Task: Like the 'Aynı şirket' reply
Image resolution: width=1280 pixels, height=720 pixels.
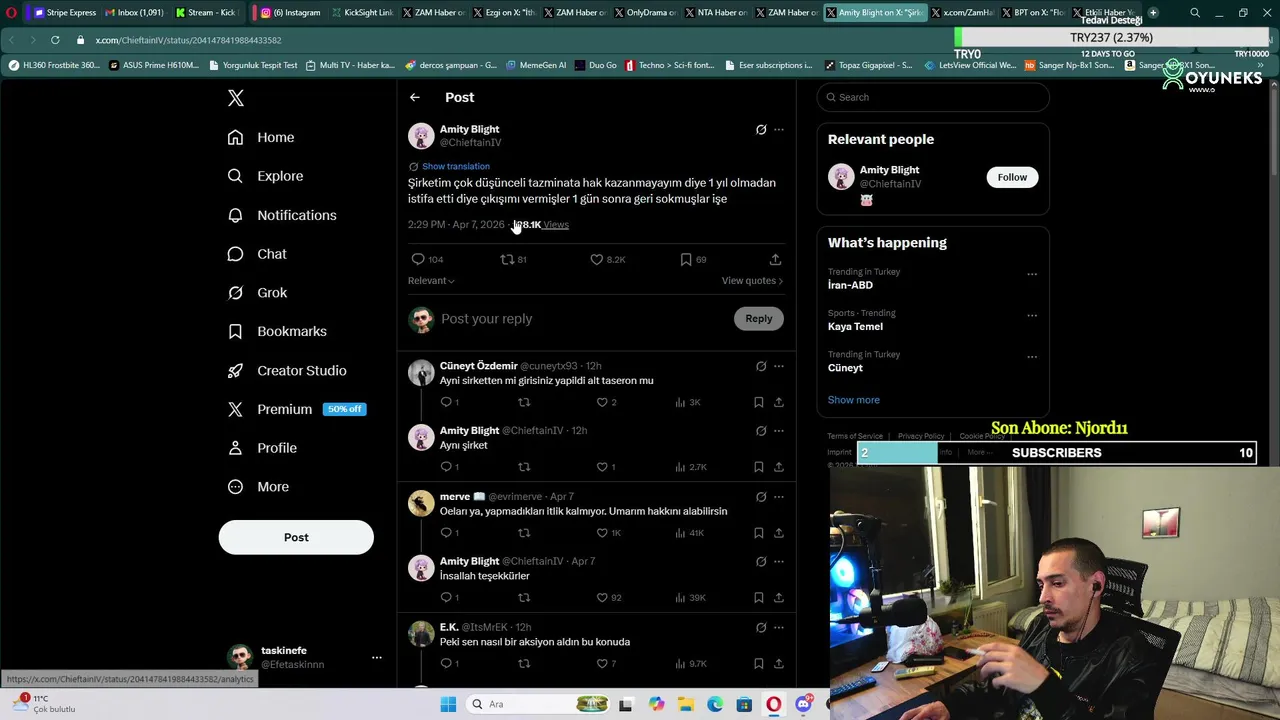Action: [607, 467]
